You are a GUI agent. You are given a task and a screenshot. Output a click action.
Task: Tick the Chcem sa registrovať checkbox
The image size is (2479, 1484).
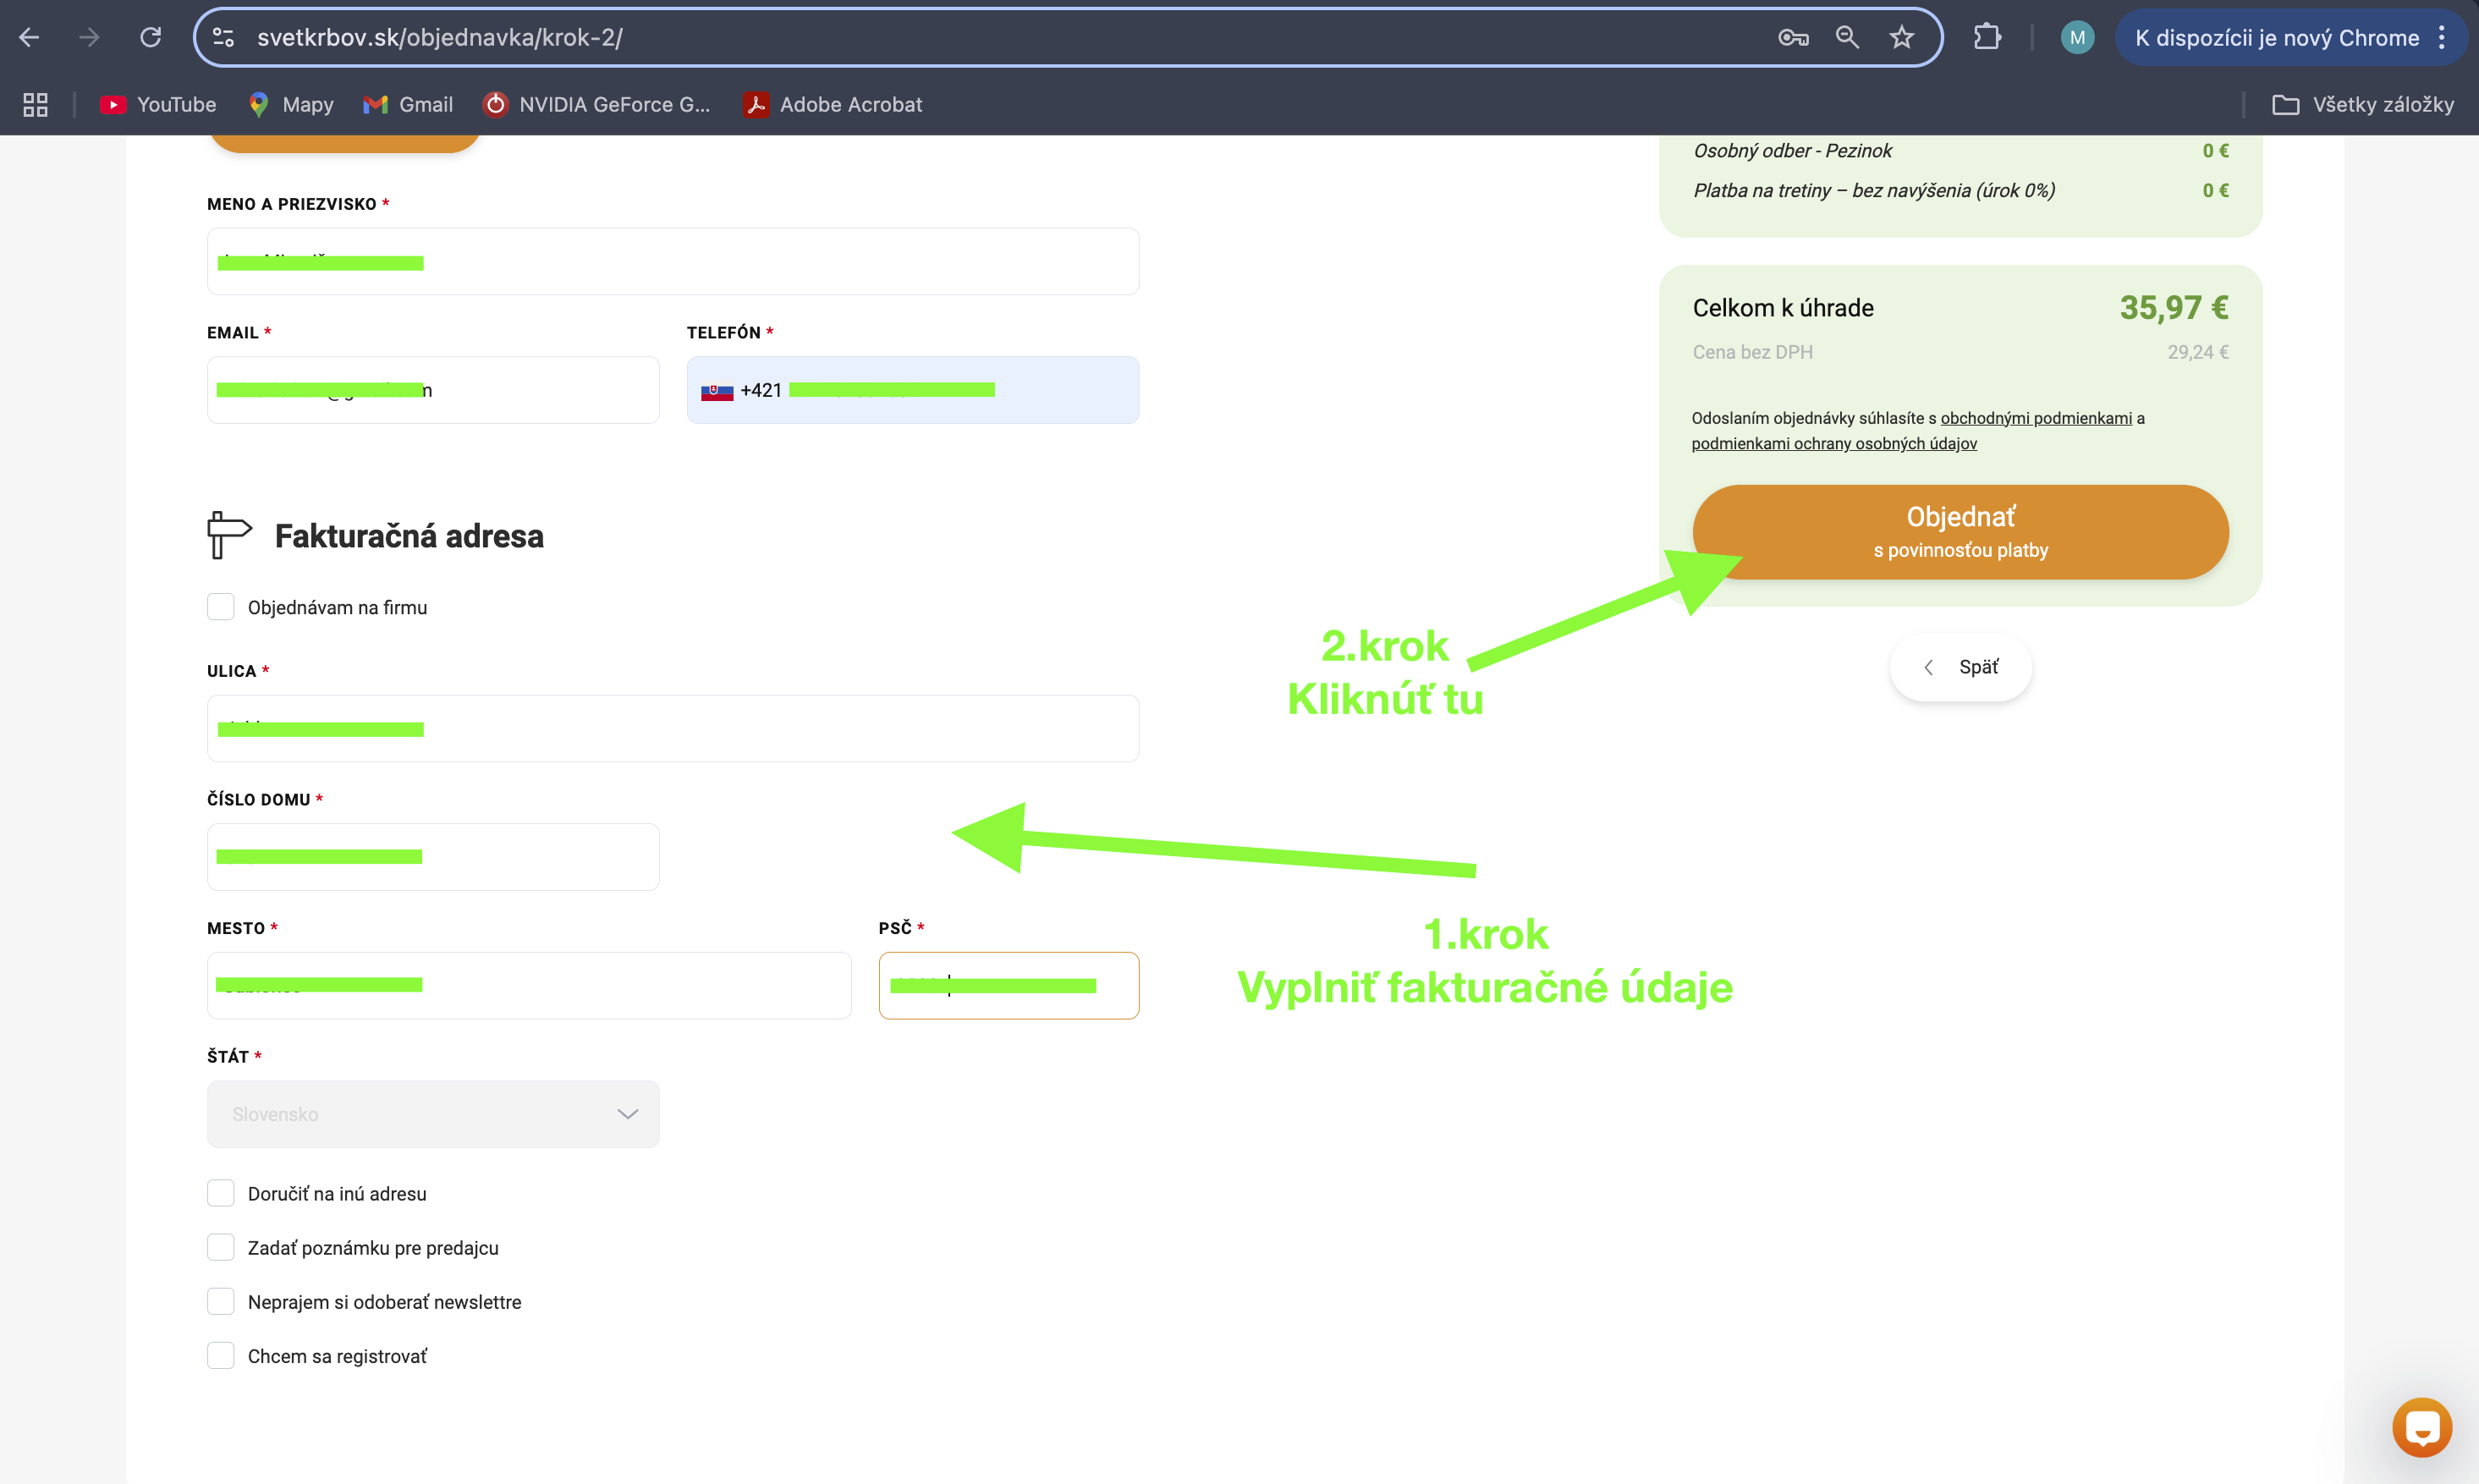(220, 1355)
